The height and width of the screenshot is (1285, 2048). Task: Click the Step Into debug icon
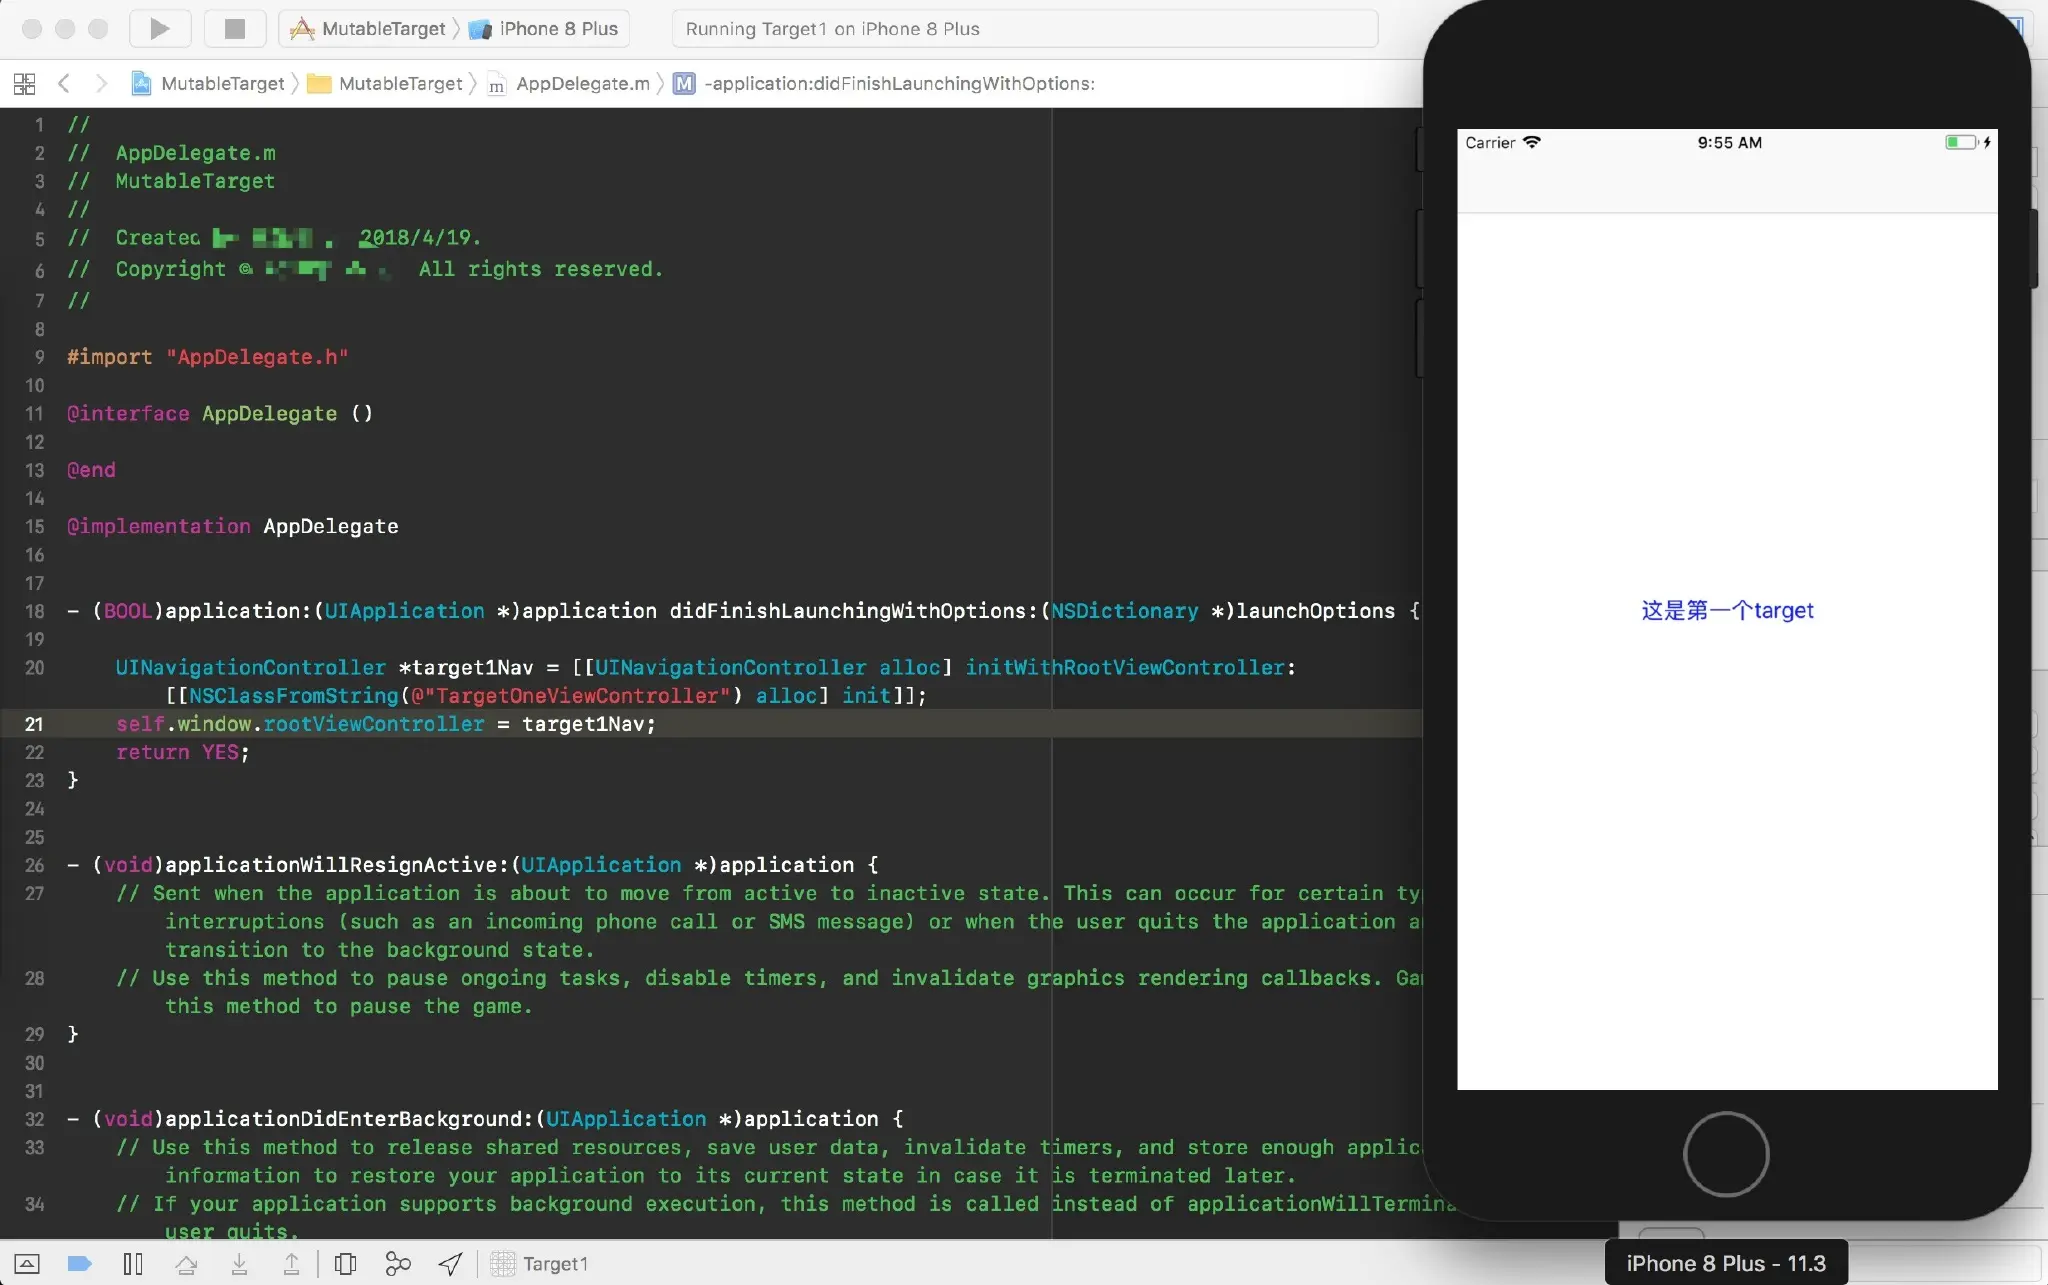tap(239, 1264)
